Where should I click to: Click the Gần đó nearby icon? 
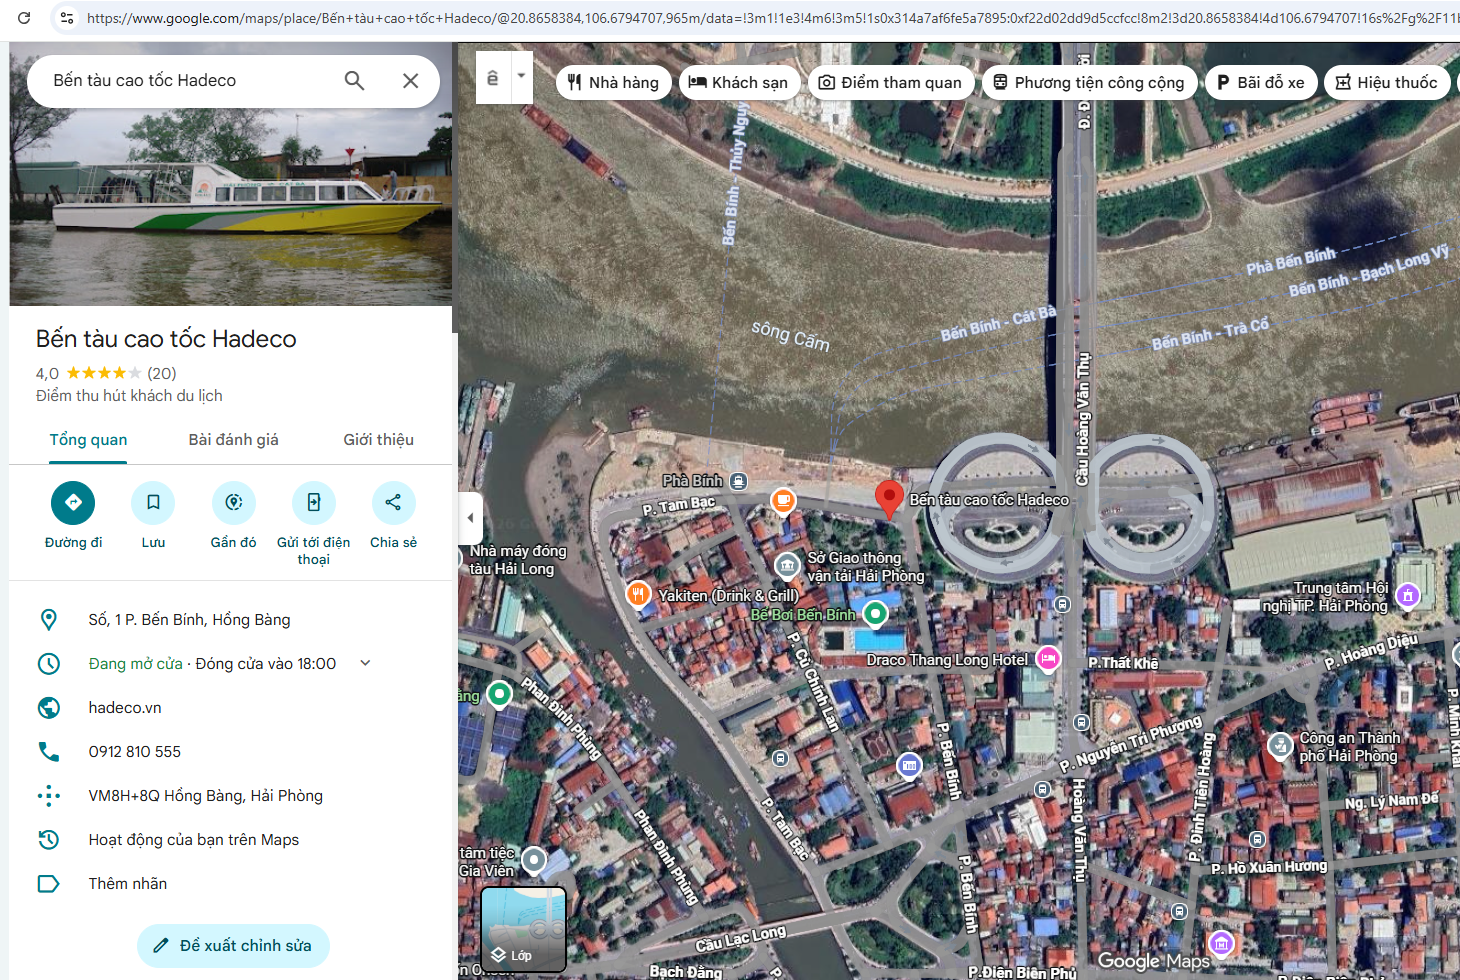[233, 502]
